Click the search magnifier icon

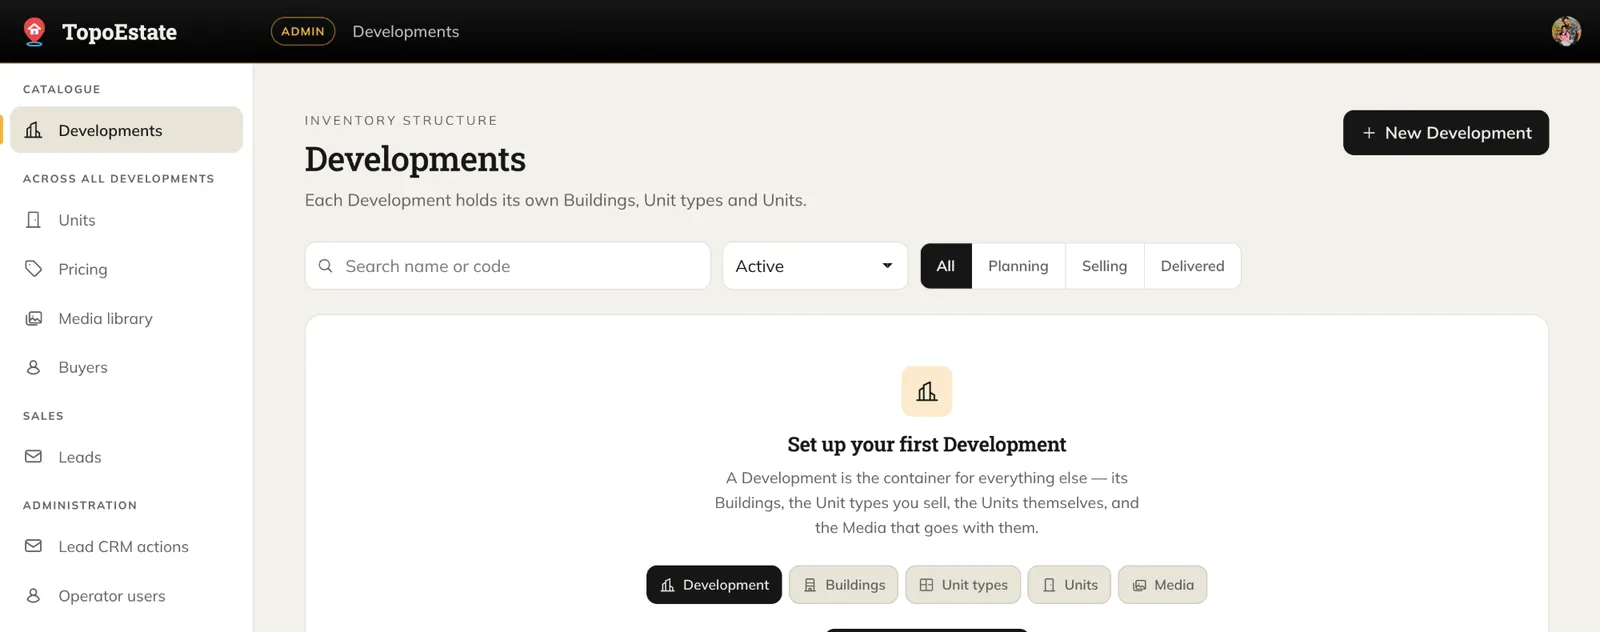pyautogui.click(x=325, y=266)
